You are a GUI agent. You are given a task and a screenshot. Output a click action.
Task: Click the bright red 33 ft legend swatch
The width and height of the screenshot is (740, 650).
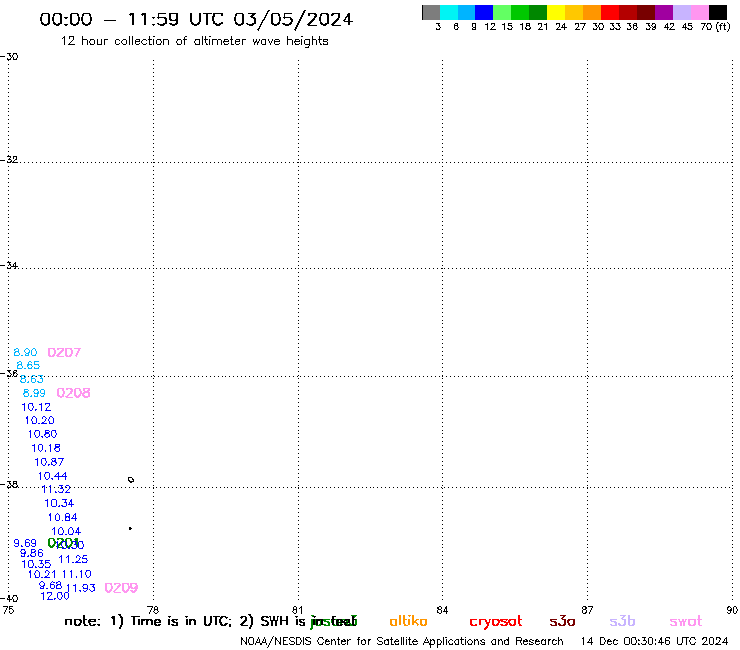click(610, 12)
